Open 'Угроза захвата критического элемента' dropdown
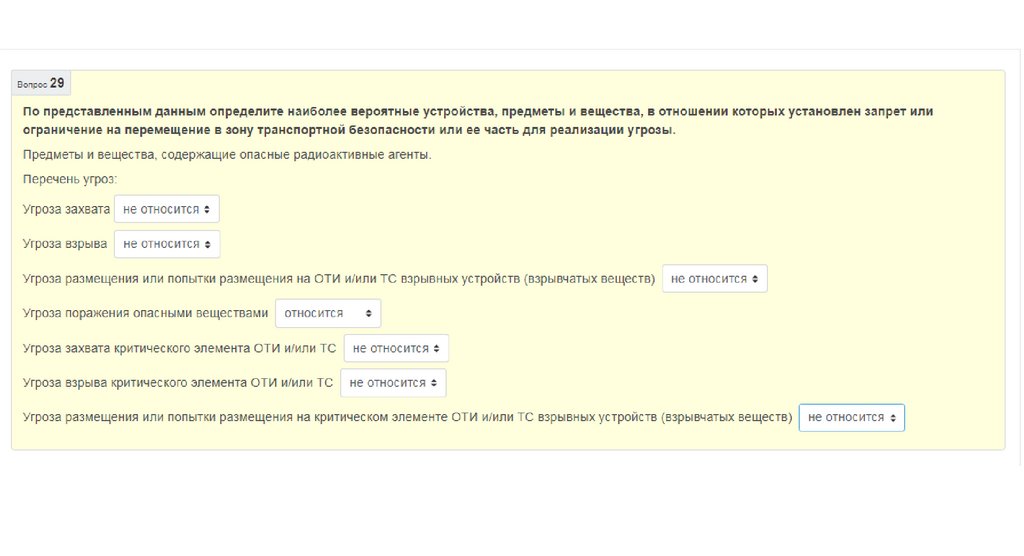1024x556 pixels. point(395,348)
